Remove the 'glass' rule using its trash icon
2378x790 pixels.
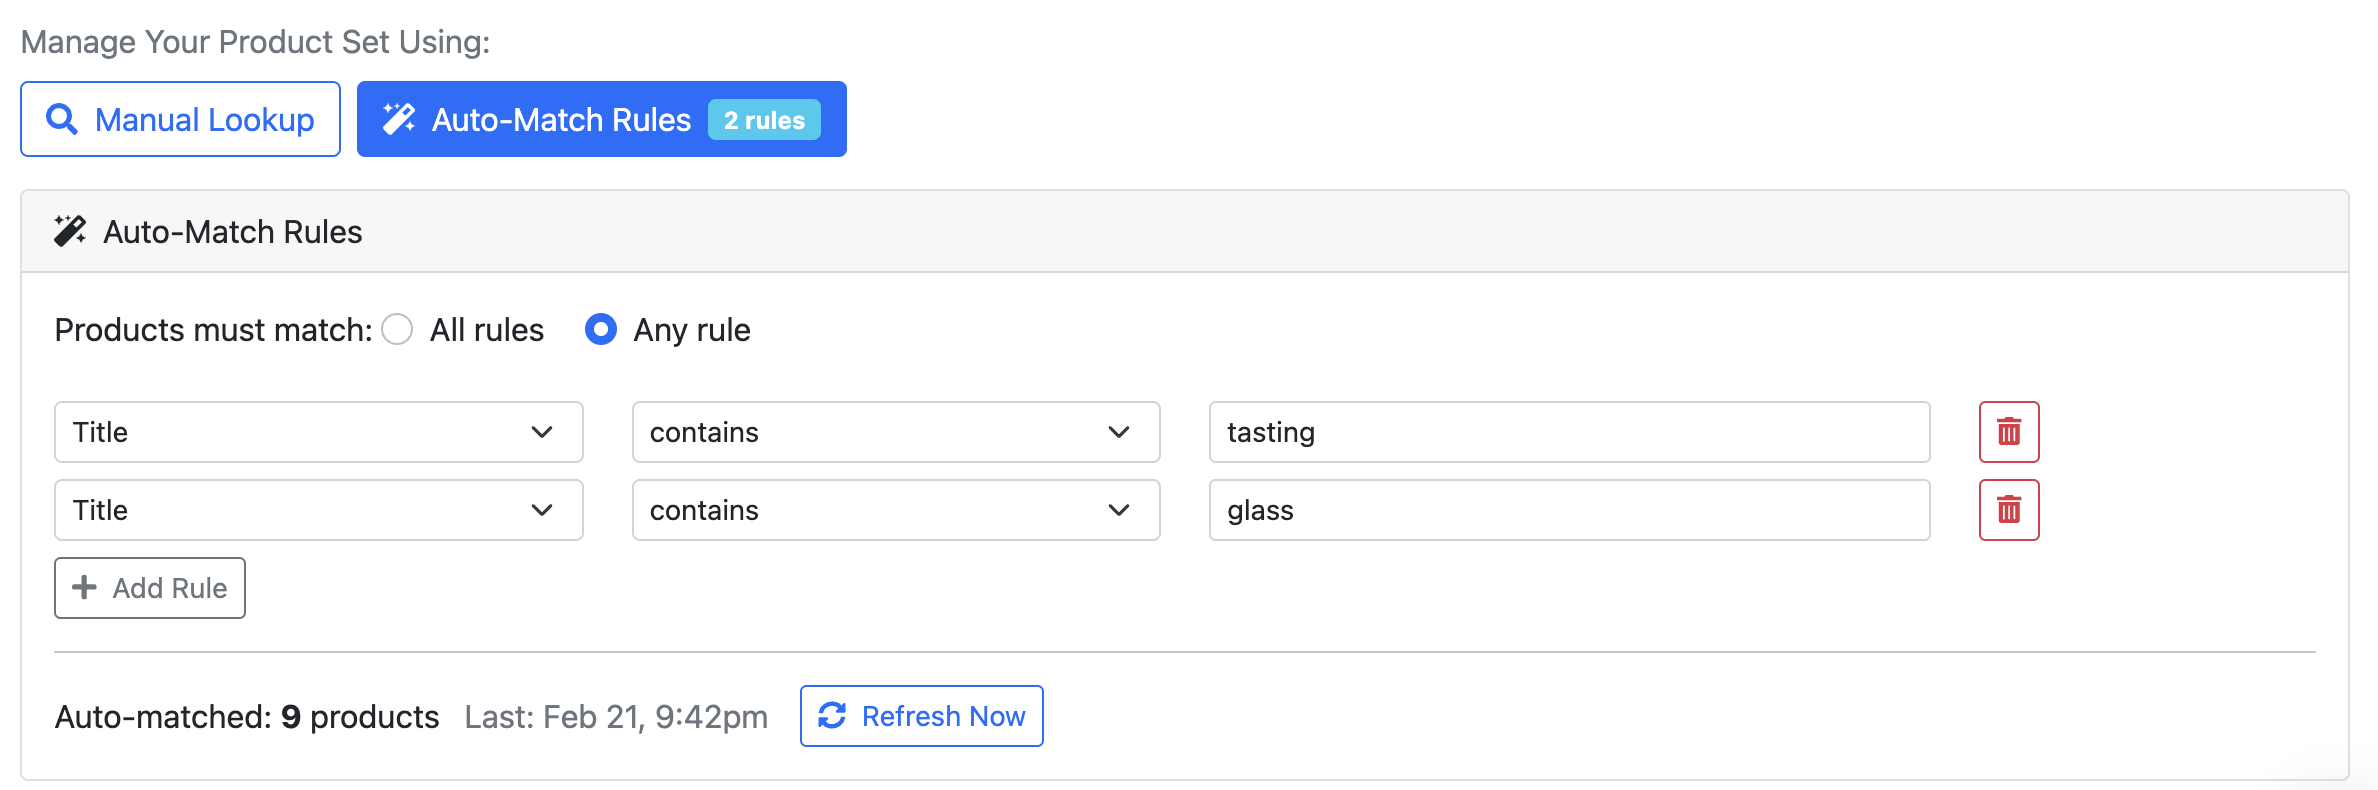[x=2008, y=510]
